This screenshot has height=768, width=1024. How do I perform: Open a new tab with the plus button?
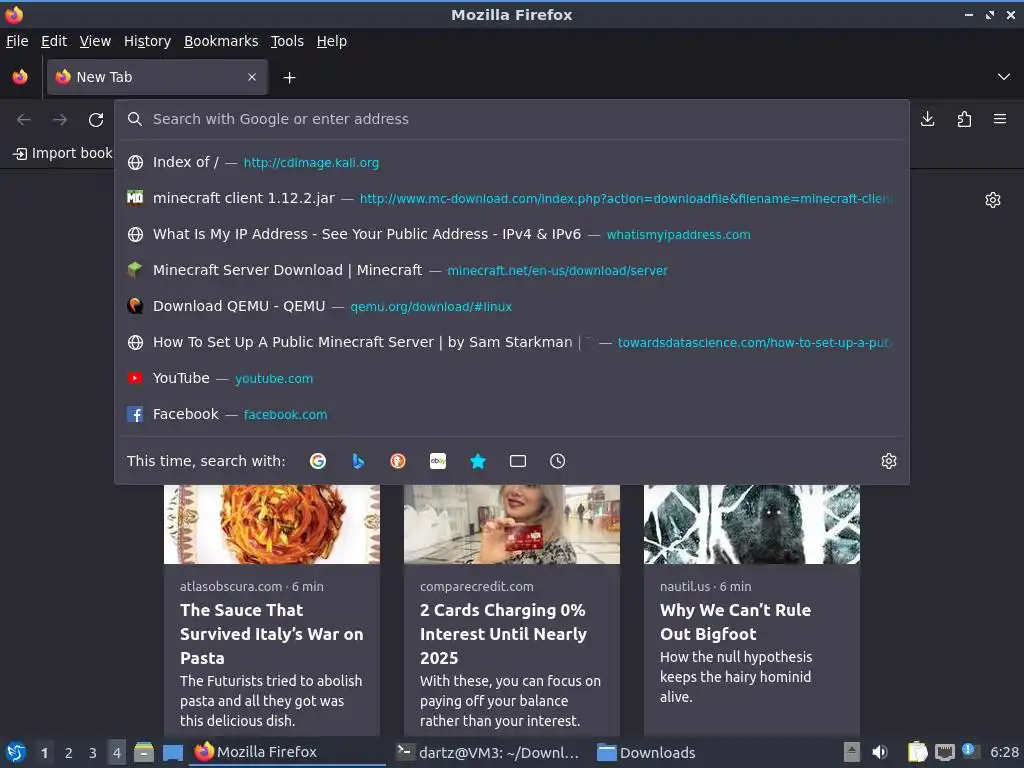[x=289, y=78]
